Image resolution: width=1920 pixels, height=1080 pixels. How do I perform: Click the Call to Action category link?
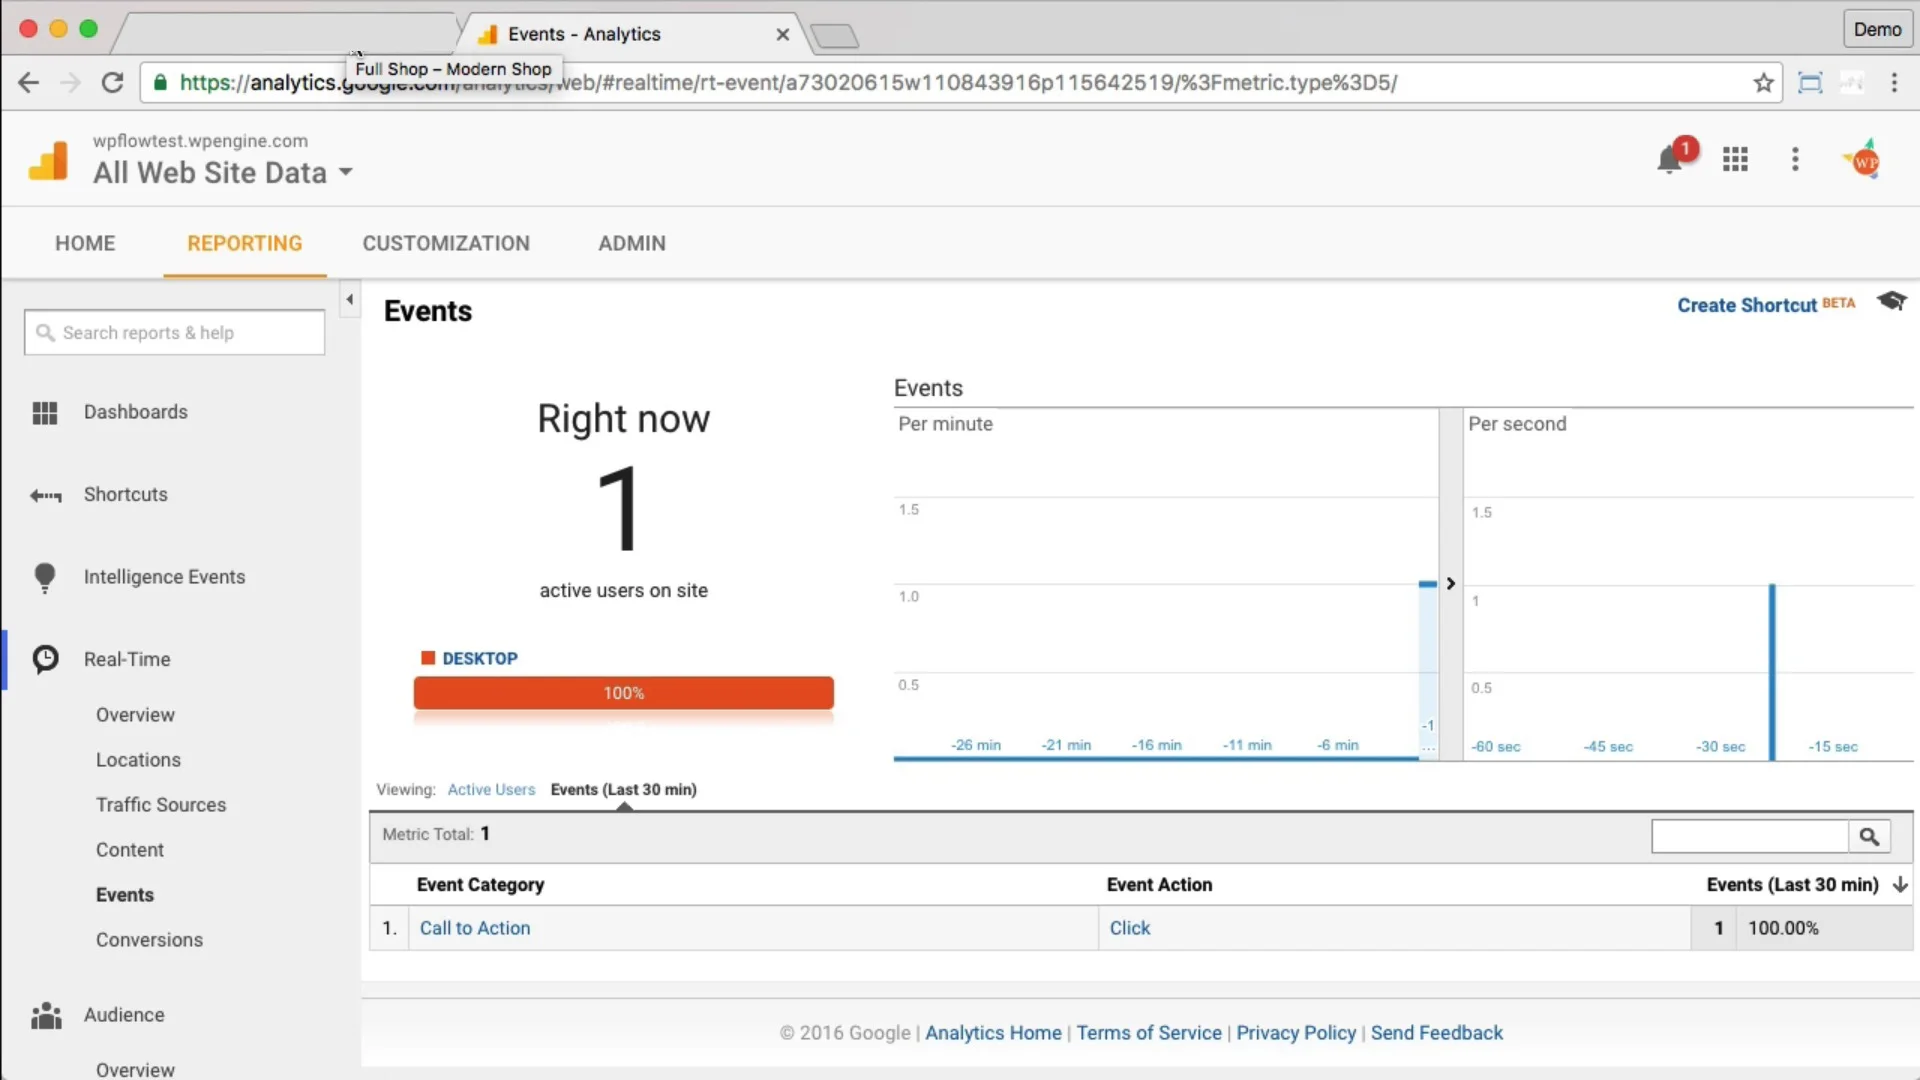475,929
